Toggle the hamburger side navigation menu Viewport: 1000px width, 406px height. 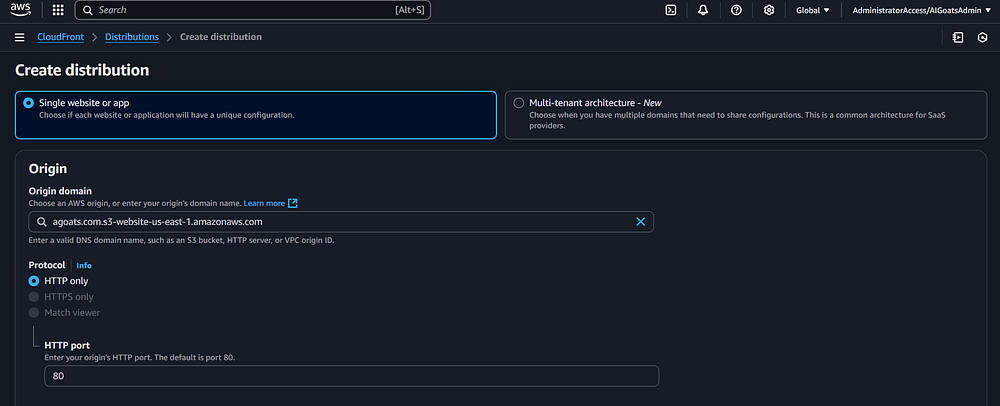(x=20, y=37)
